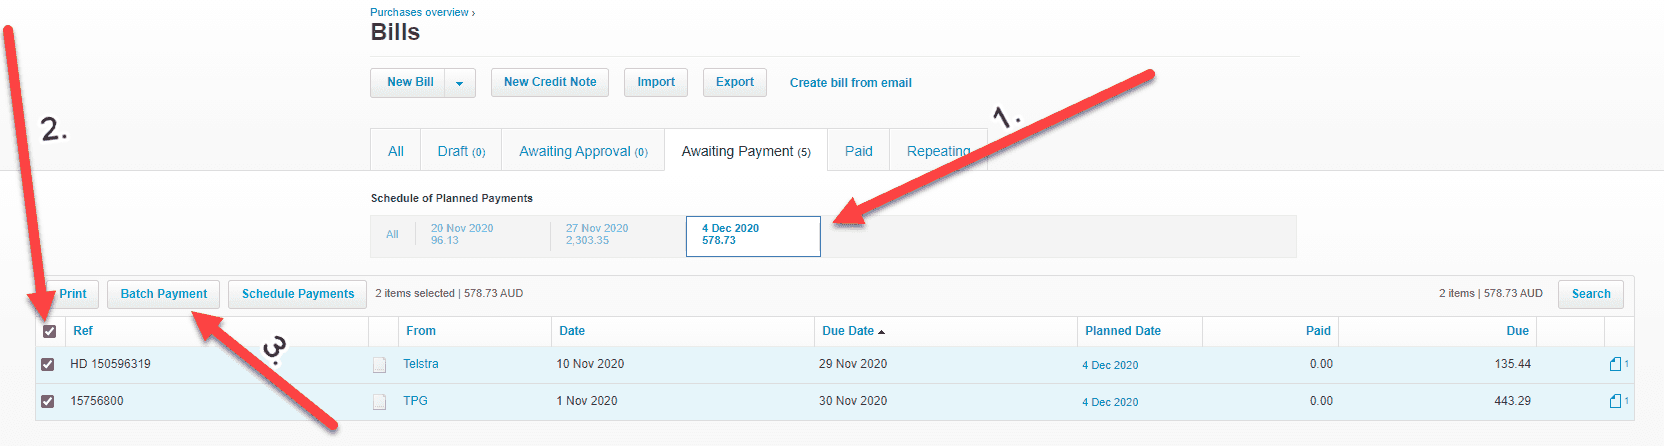Click Create bill from email link
The image size is (1664, 446).
[x=850, y=83]
